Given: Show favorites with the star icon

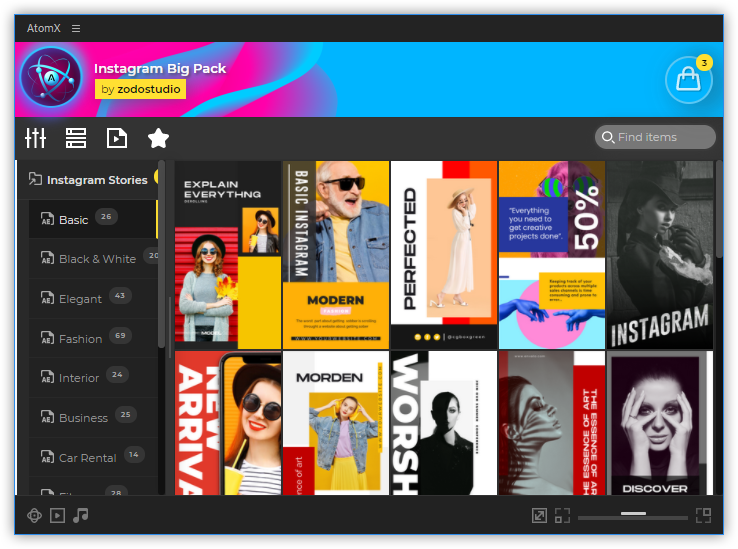Looking at the screenshot, I should [x=158, y=138].
